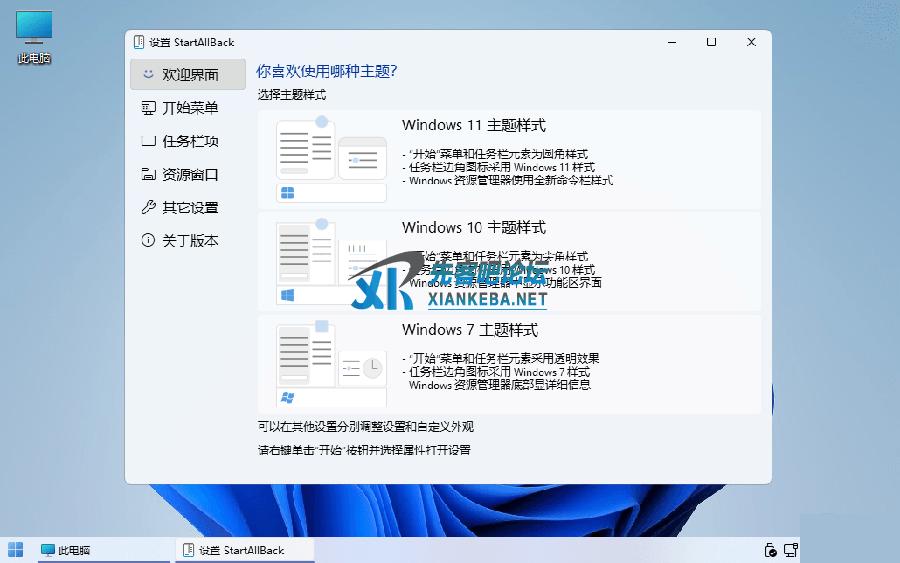Select the Windows 11 主题样式 title
This screenshot has width=900, height=563.
473,125
